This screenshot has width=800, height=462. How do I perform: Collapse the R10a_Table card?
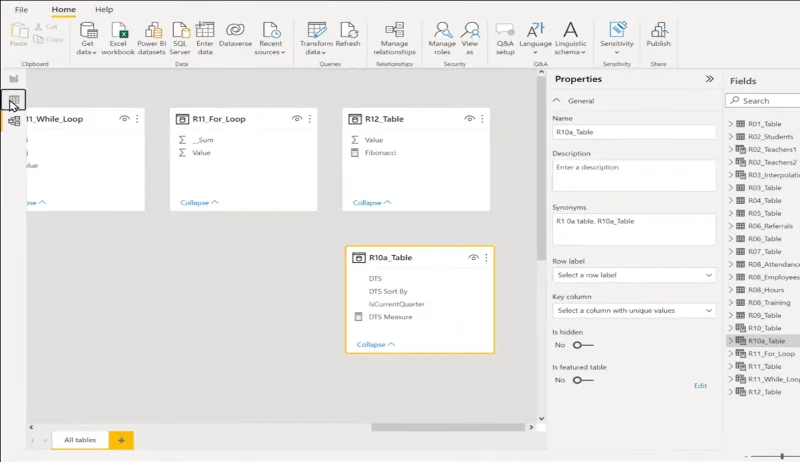click(376, 344)
